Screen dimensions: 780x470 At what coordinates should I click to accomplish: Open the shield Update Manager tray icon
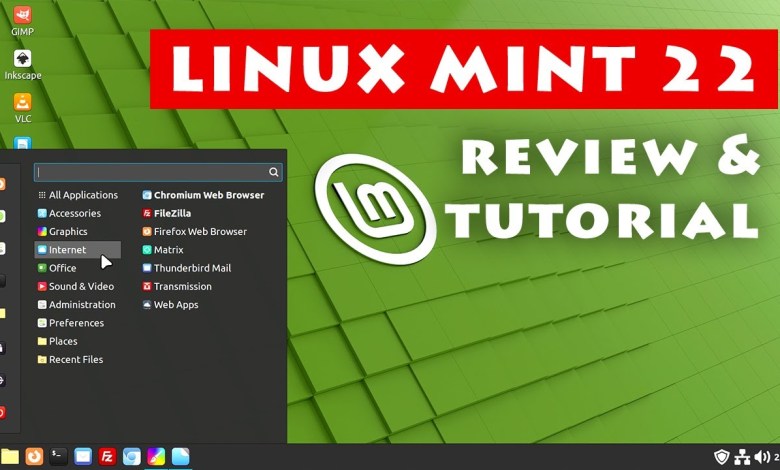pyautogui.click(x=722, y=457)
